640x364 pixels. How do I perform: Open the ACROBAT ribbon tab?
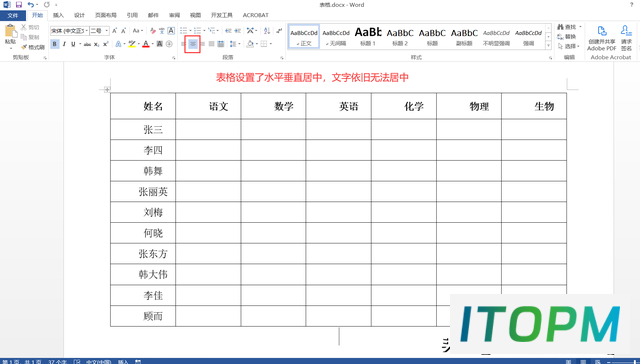click(x=256, y=15)
